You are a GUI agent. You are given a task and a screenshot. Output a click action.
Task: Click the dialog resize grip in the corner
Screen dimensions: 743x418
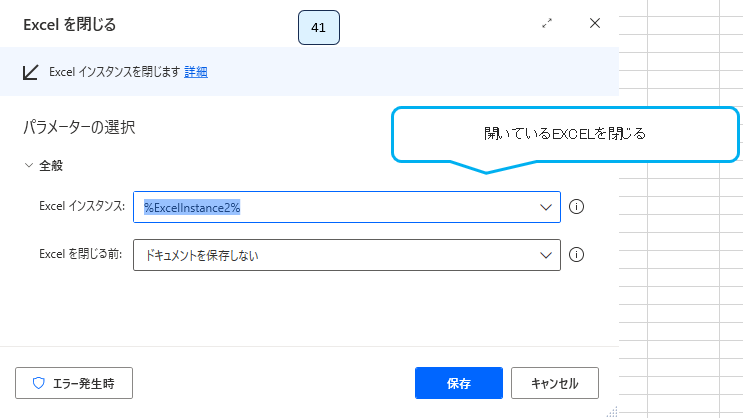(x=612, y=411)
